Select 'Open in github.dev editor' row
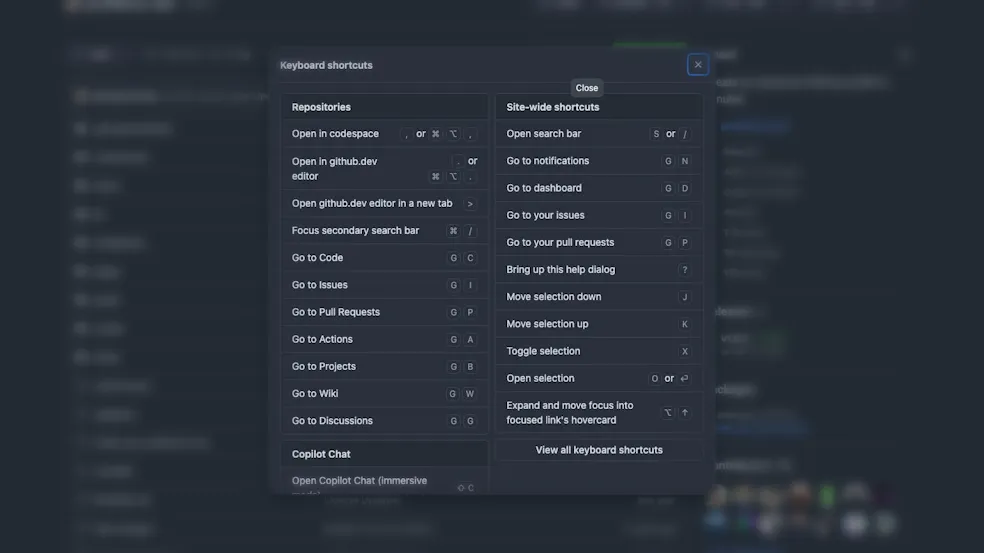The image size is (984, 553). (385, 169)
